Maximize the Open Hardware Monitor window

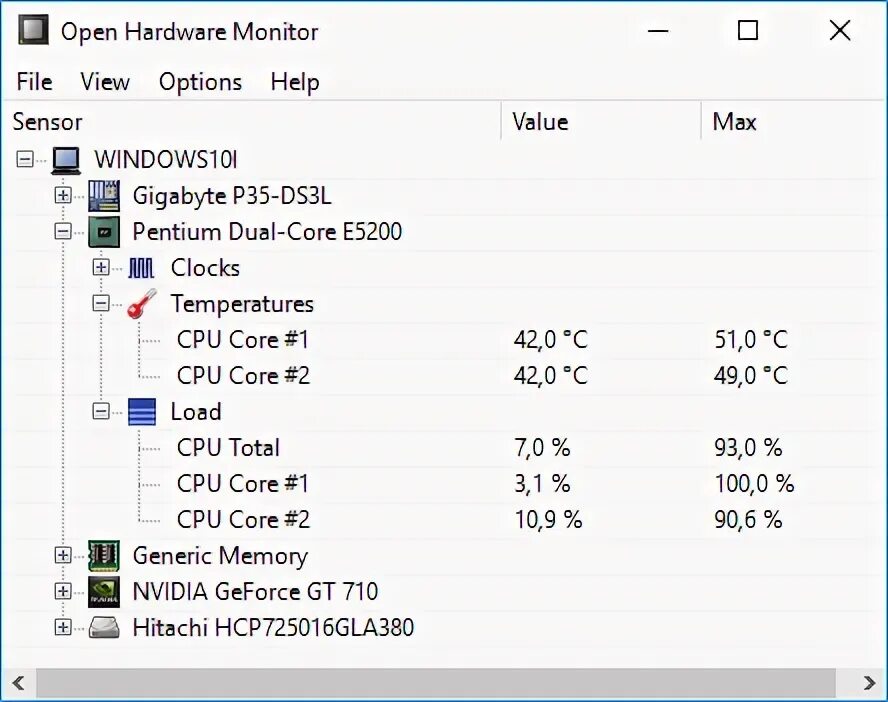(748, 30)
